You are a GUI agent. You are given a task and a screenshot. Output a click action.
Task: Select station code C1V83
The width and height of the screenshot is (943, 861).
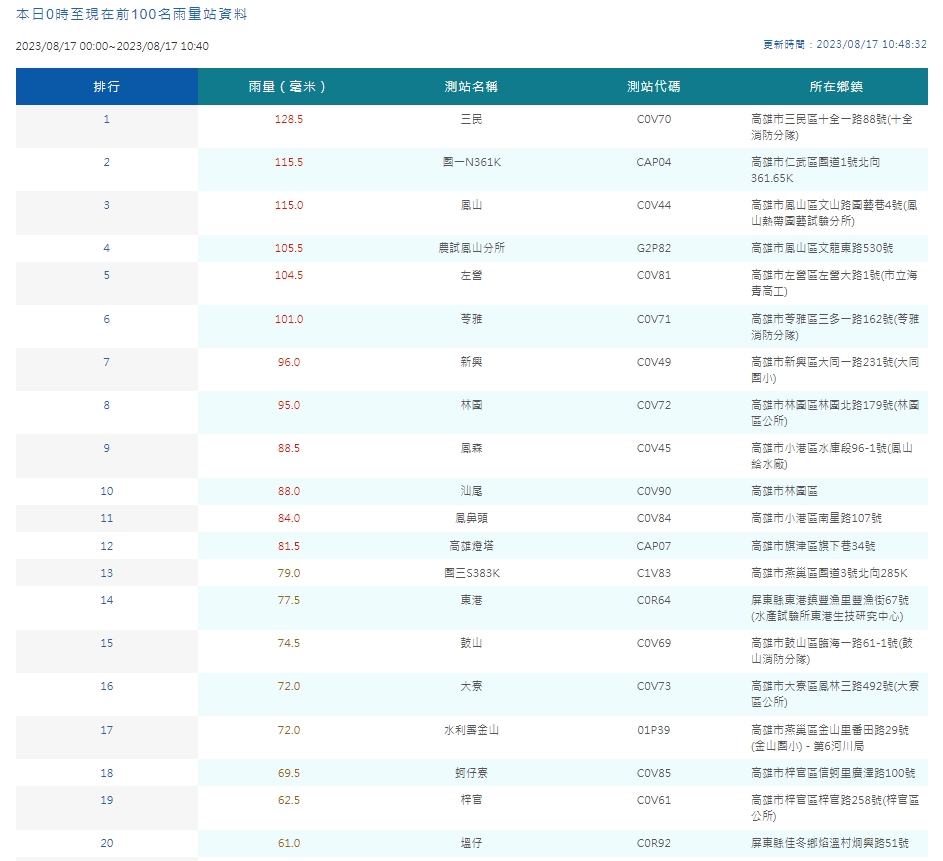(654, 573)
